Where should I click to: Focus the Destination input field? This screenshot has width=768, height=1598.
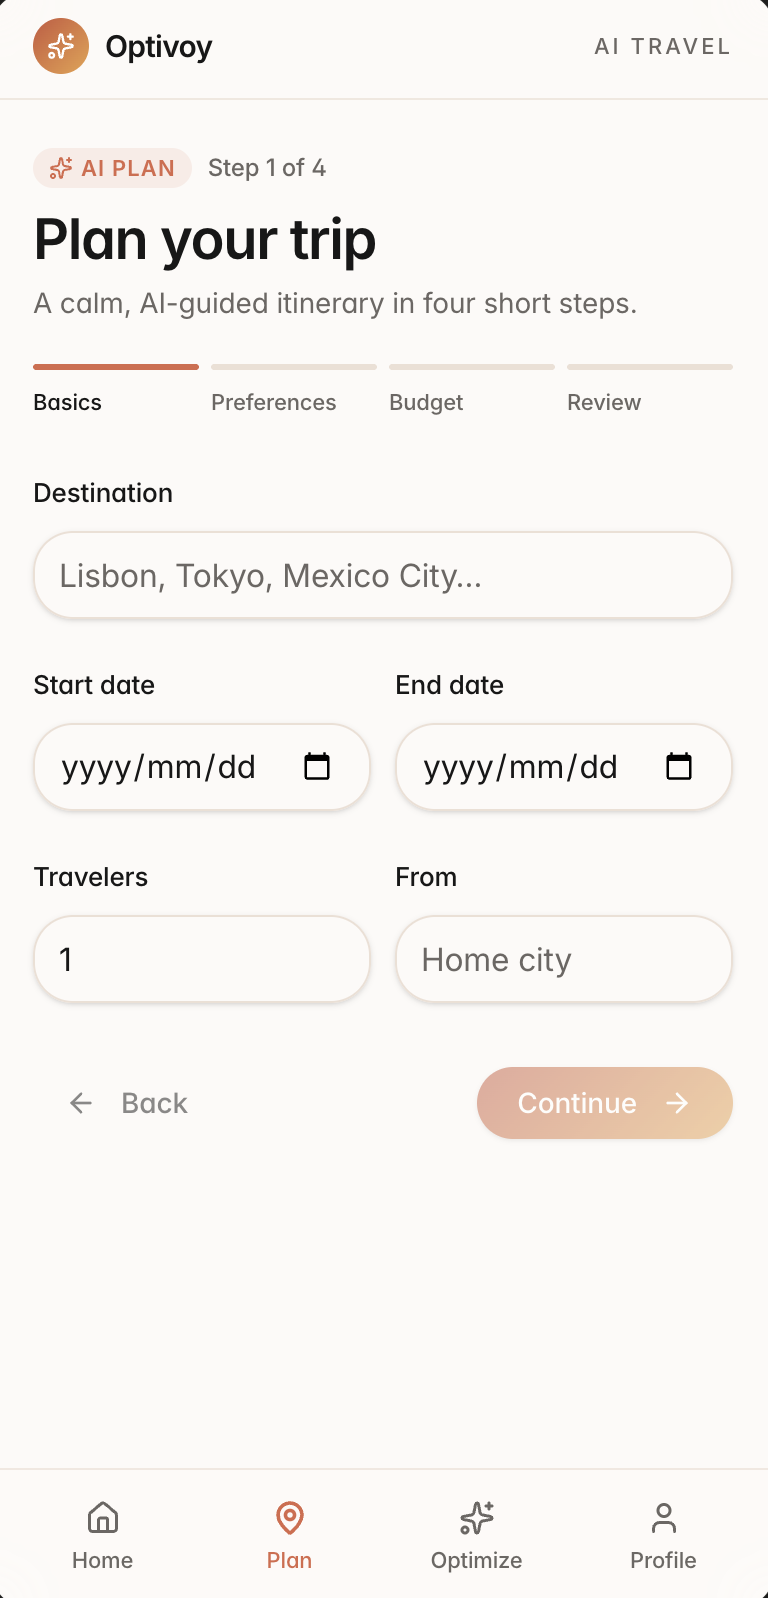pos(383,575)
